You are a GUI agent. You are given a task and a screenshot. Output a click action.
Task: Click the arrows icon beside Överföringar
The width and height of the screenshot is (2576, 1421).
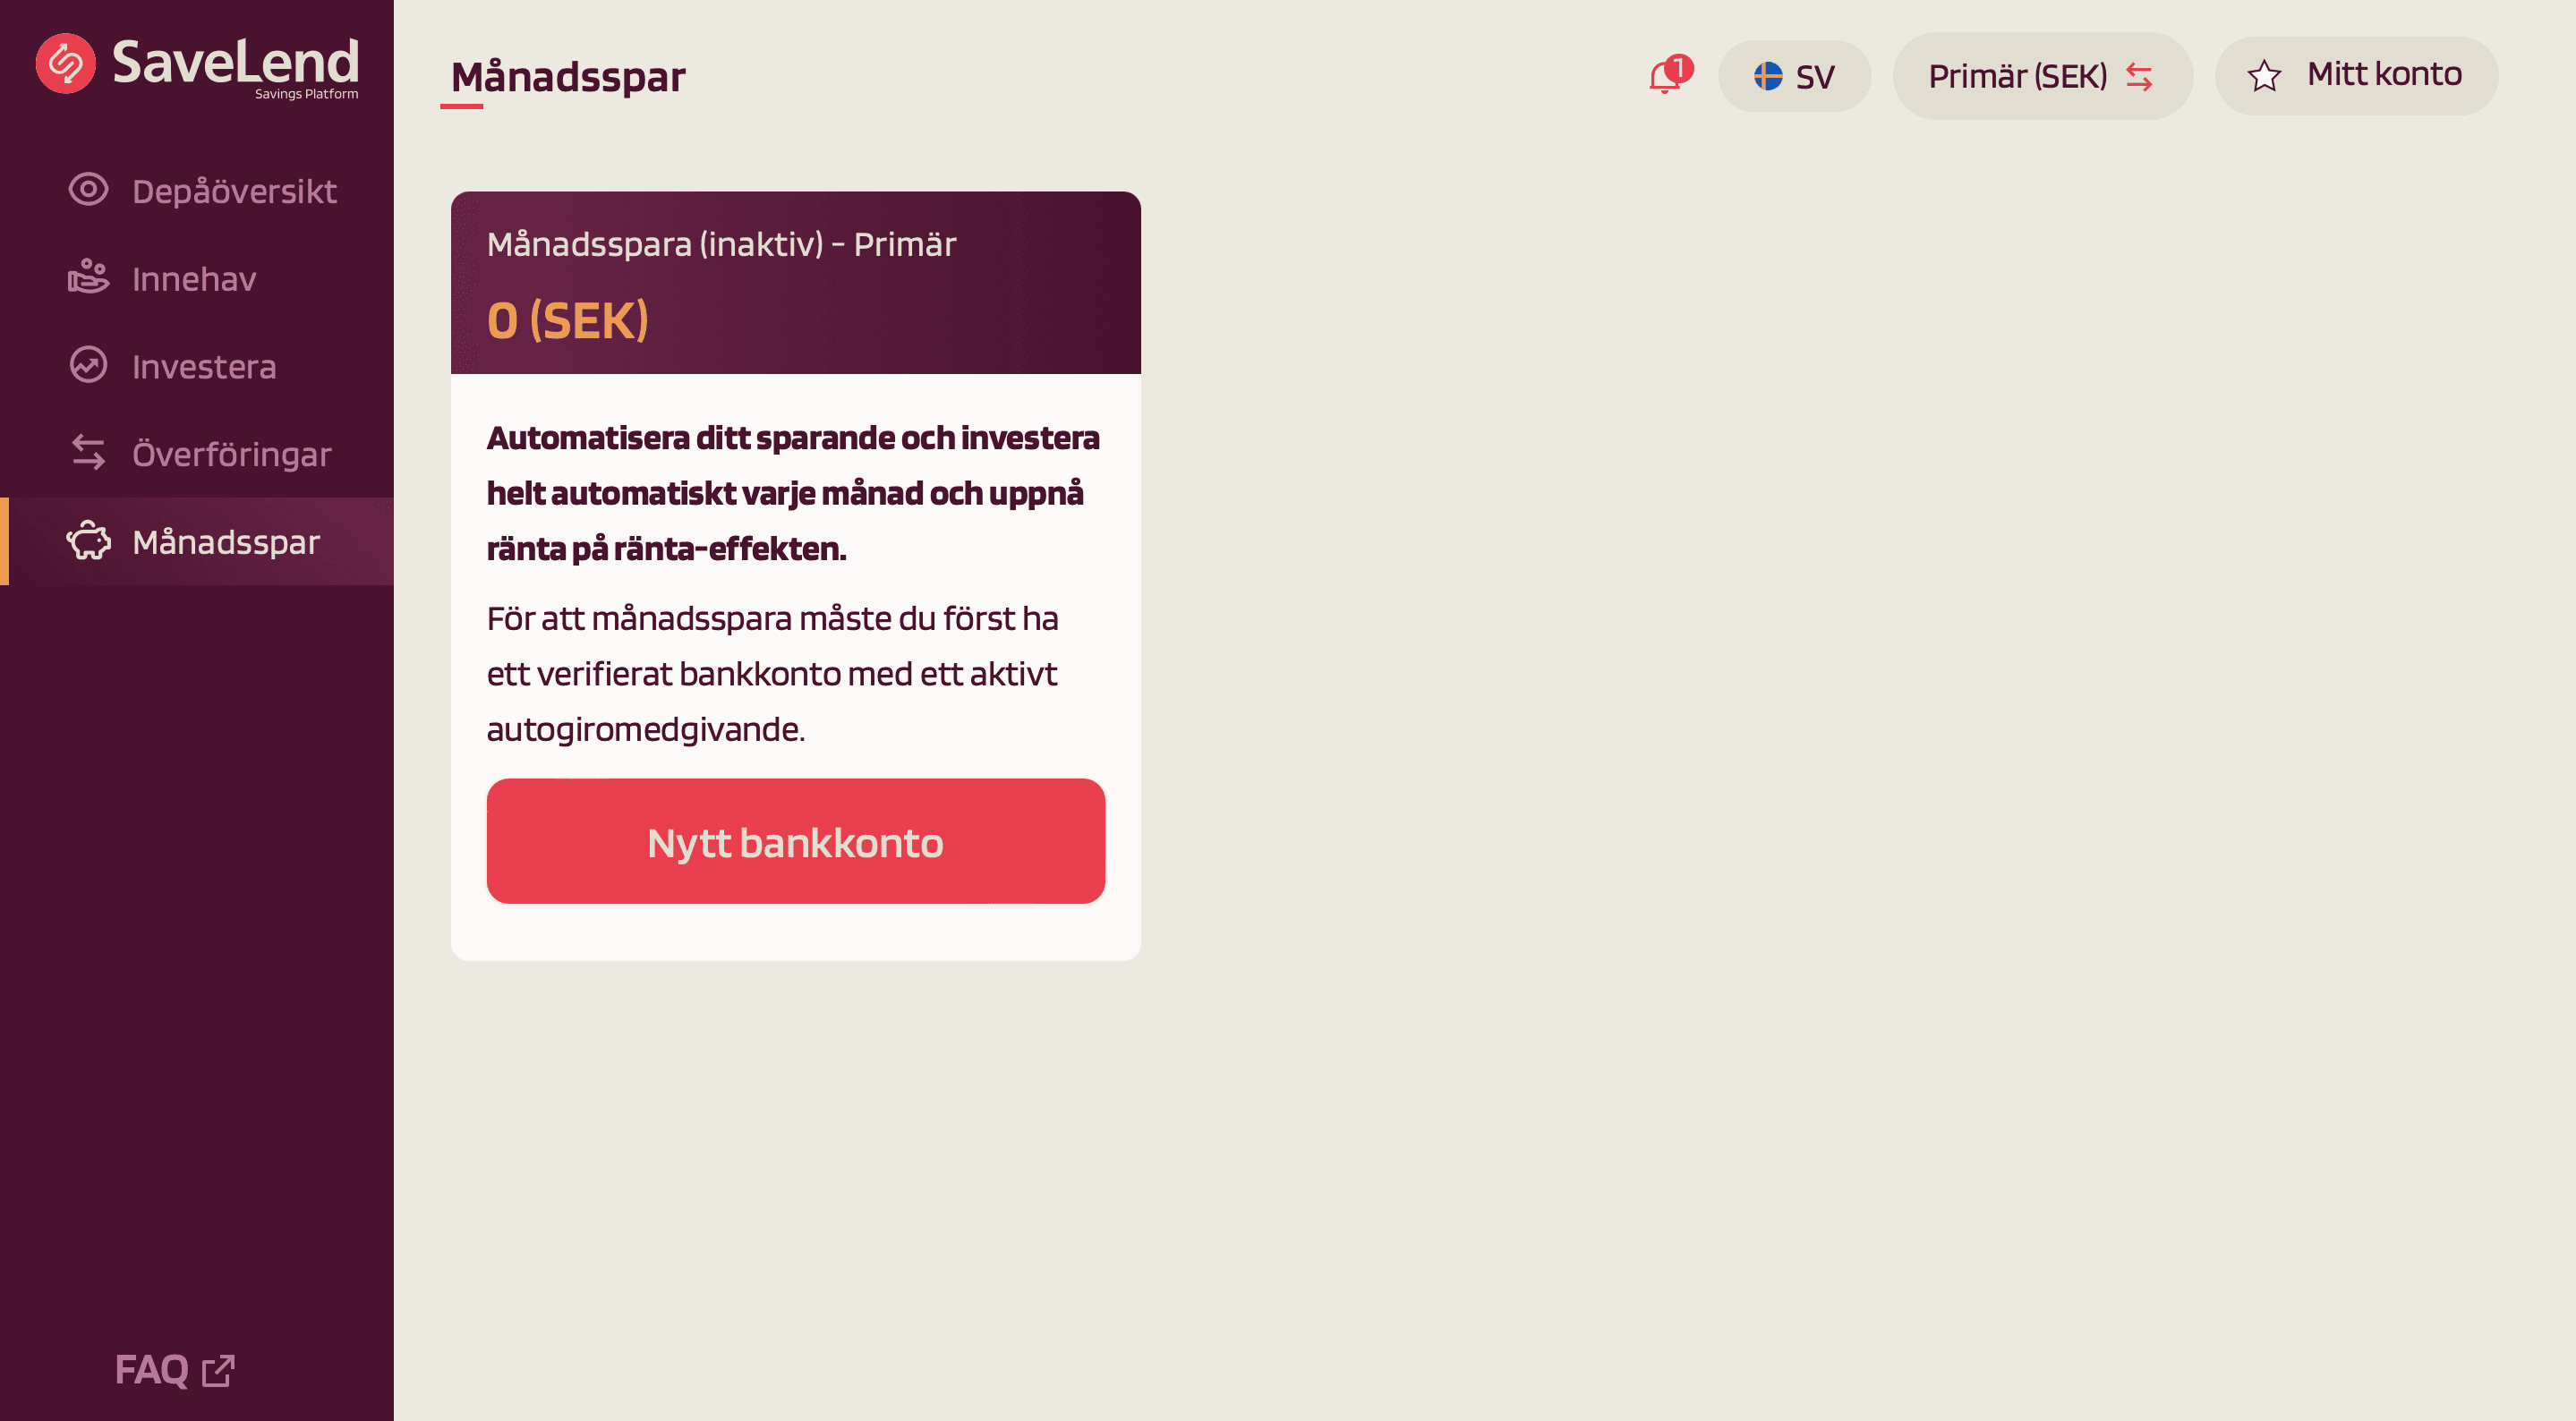pyautogui.click(x=88, y=453)
